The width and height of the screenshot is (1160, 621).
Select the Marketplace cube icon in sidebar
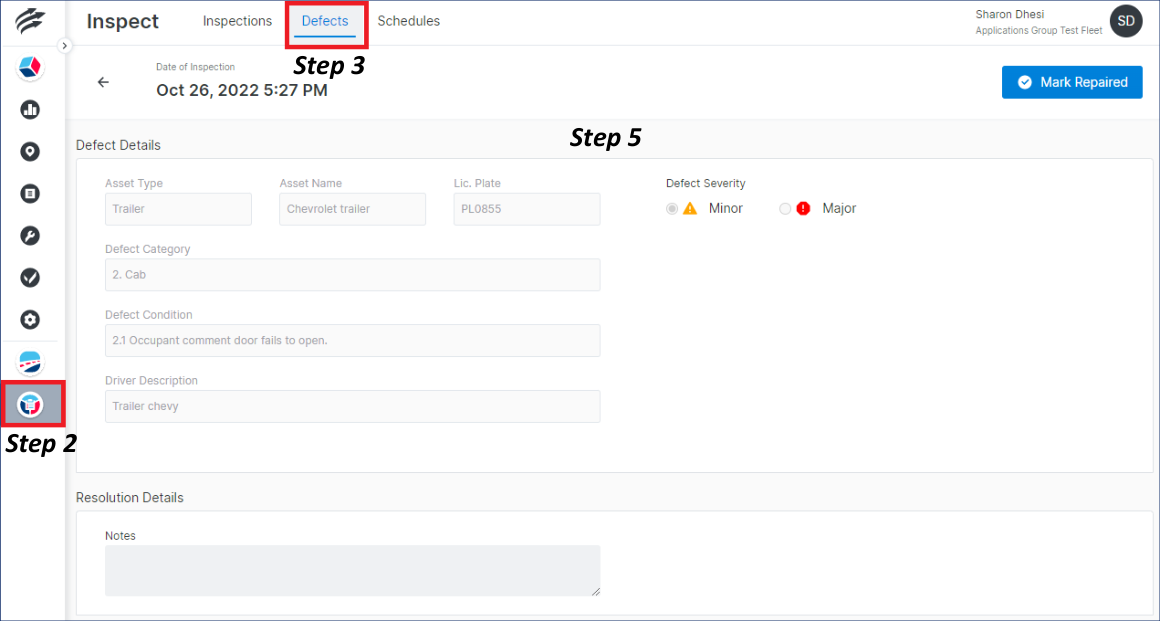[29, 66]
